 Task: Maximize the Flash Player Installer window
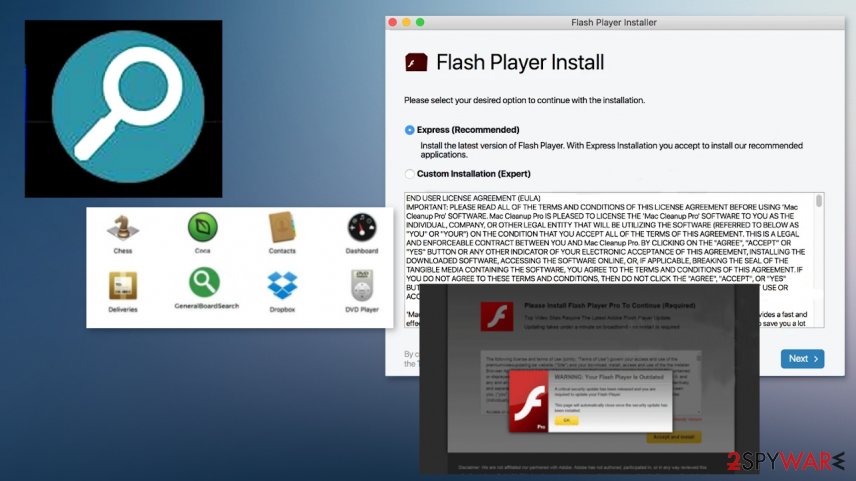[x=420, y=22]
